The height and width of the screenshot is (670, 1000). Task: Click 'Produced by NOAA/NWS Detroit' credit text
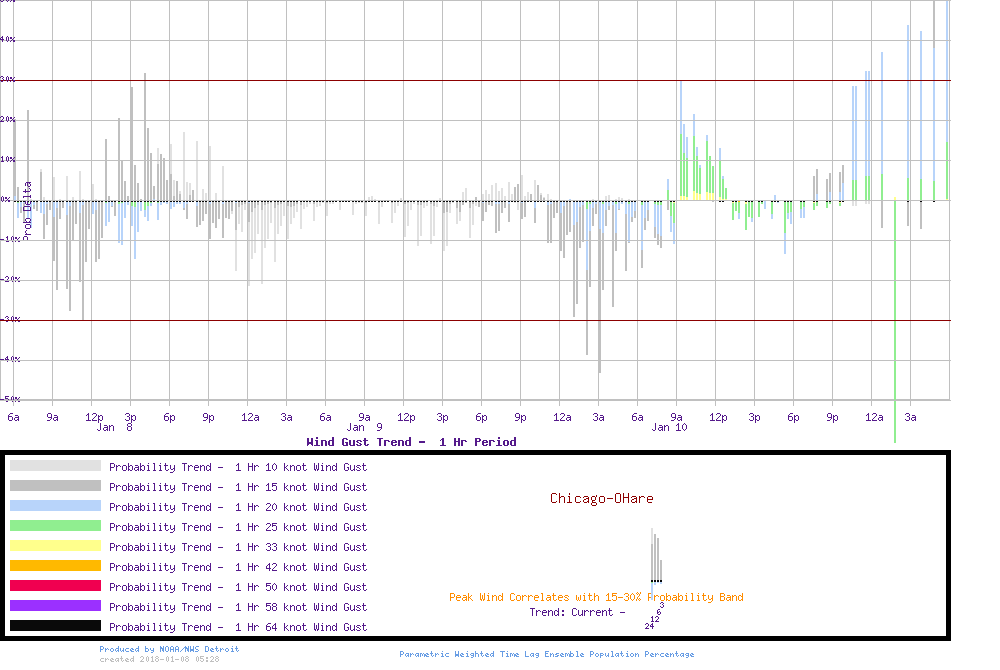169,649
